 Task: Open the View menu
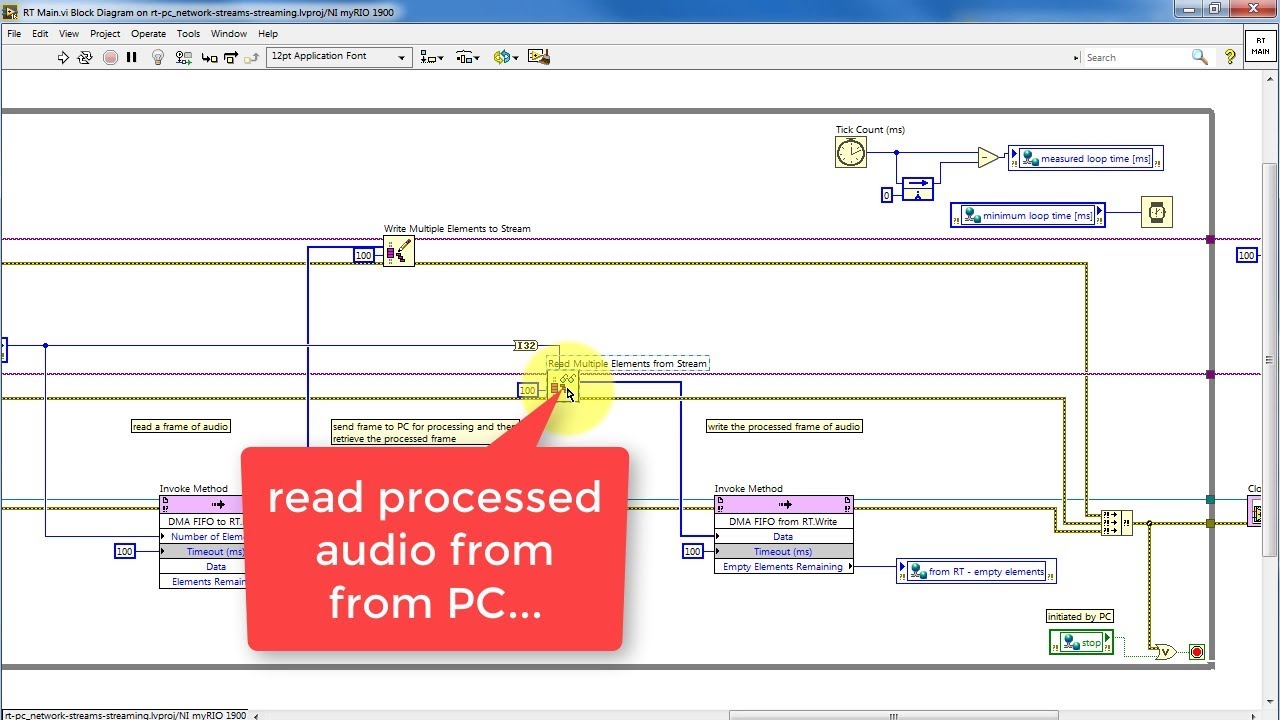click(68, 33)
